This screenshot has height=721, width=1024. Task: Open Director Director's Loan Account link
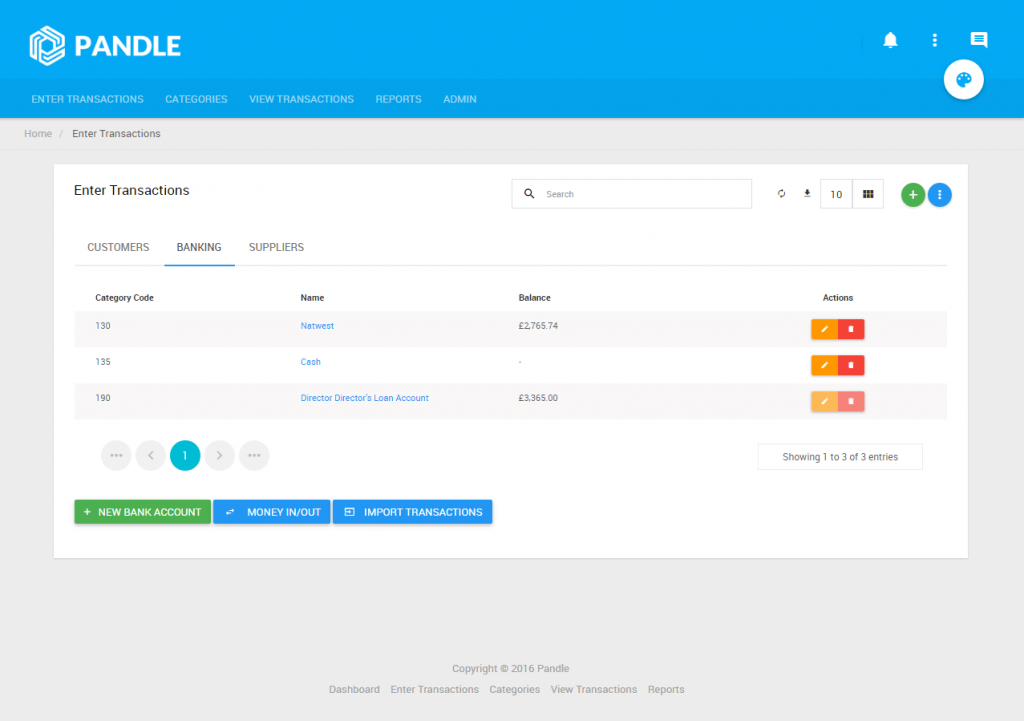(364, 398)
